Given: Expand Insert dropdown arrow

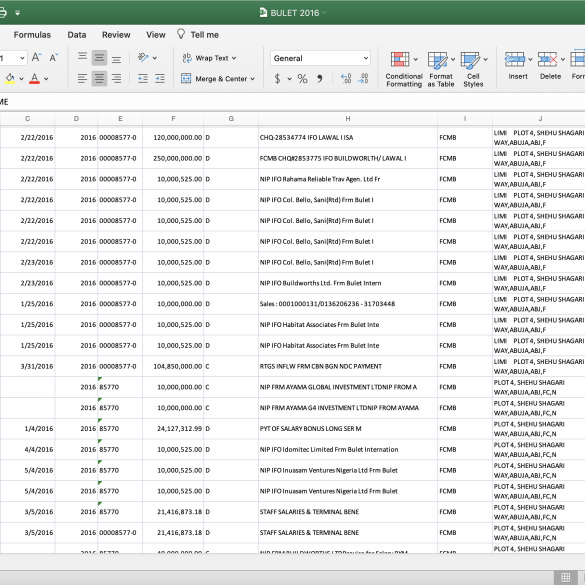Looking at the screenshot, I should coord(530,59).
